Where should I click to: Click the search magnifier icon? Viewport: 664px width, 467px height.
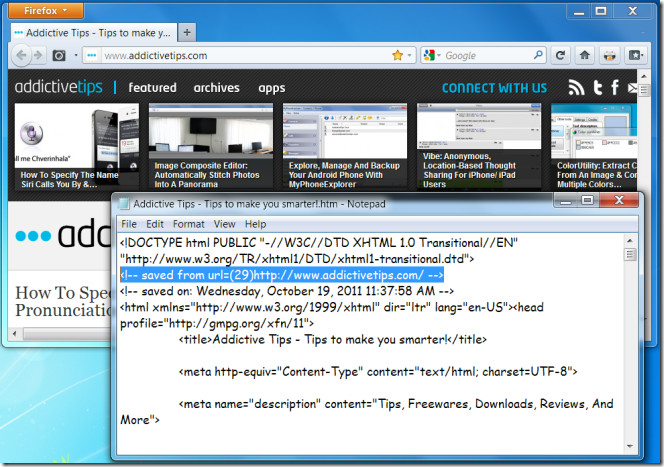(x=538, y=55)
